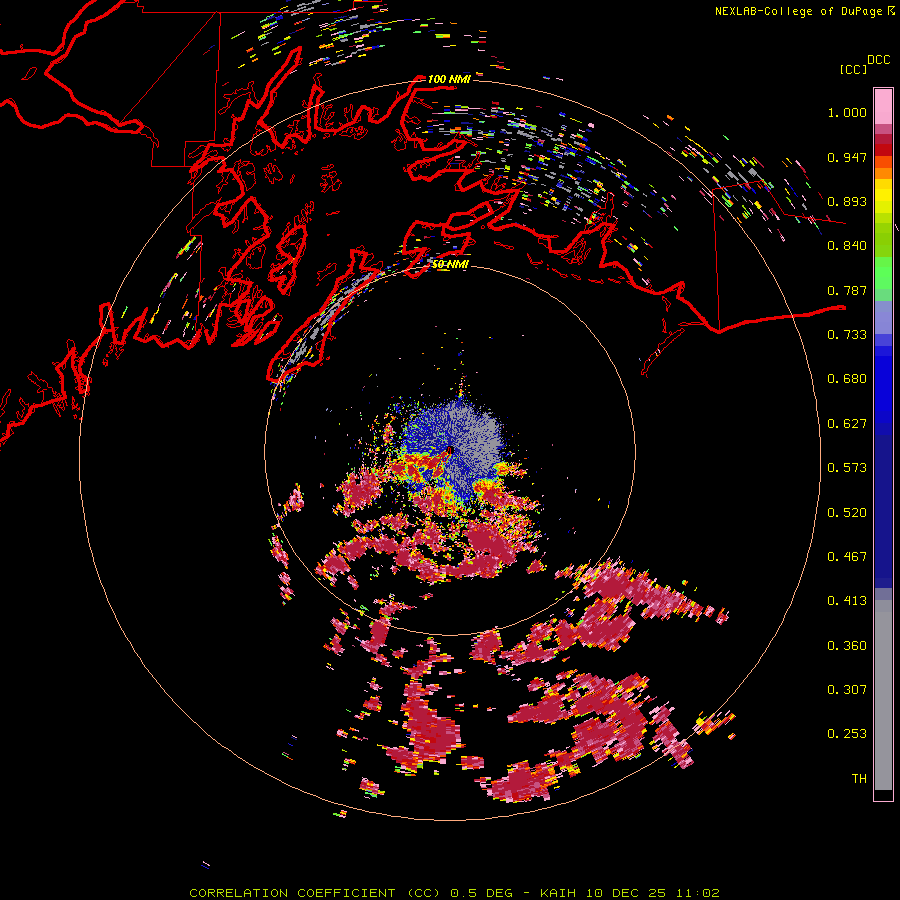Click the 0.893 color scale label
The height and width of the screenshot is (900, 900).
click(847, 201)
